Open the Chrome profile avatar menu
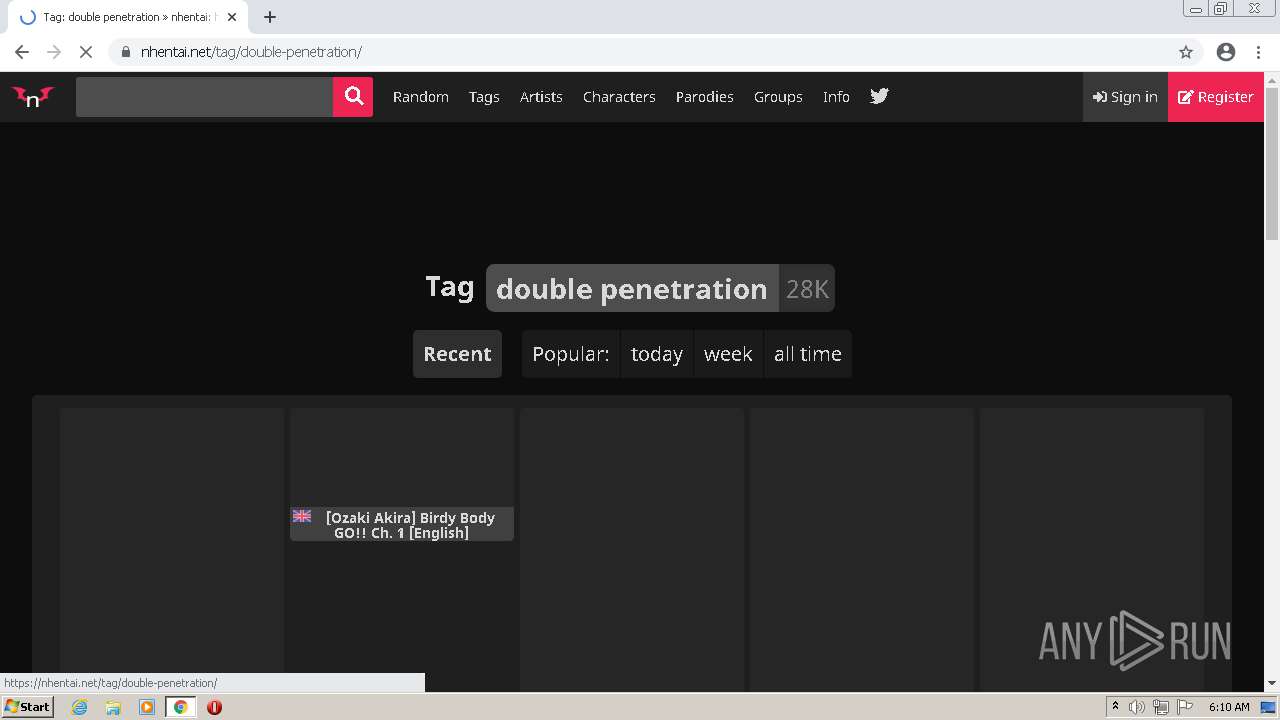Viewport: 1280px width, 720px height. pyautogui.click(x=1225, y=52)
